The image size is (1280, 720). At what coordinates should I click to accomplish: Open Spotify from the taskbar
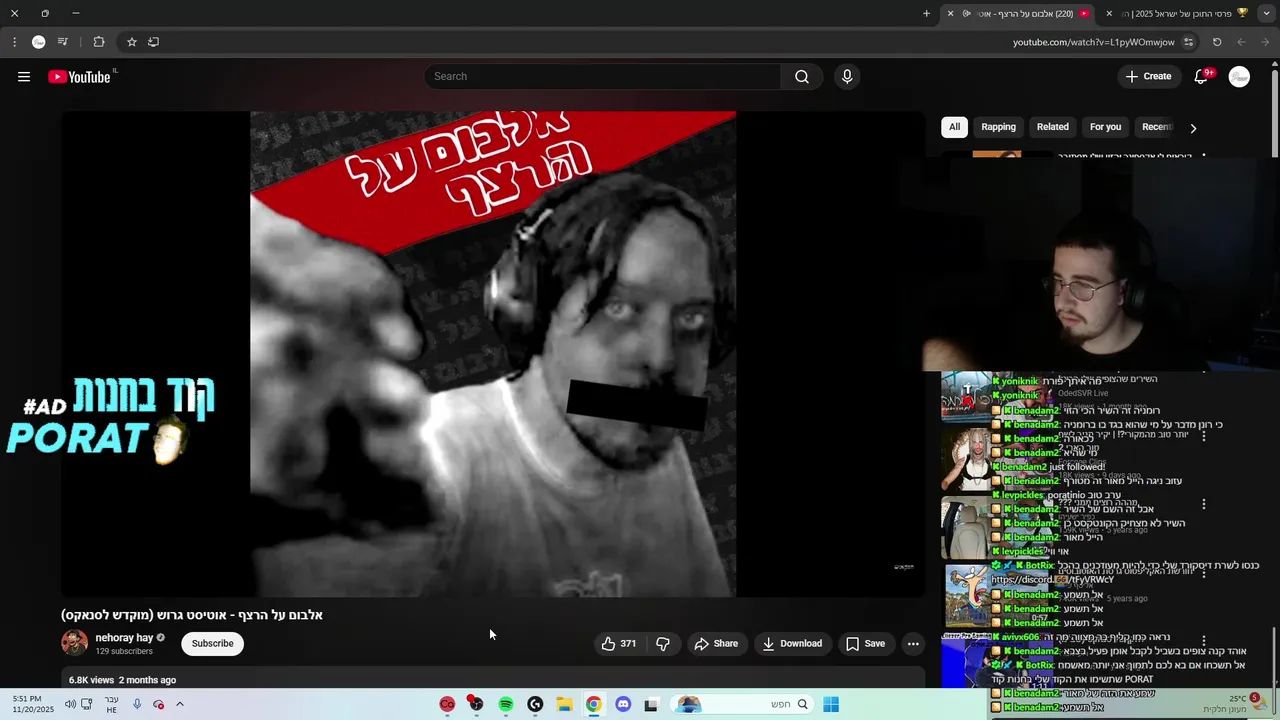(506, 704)
